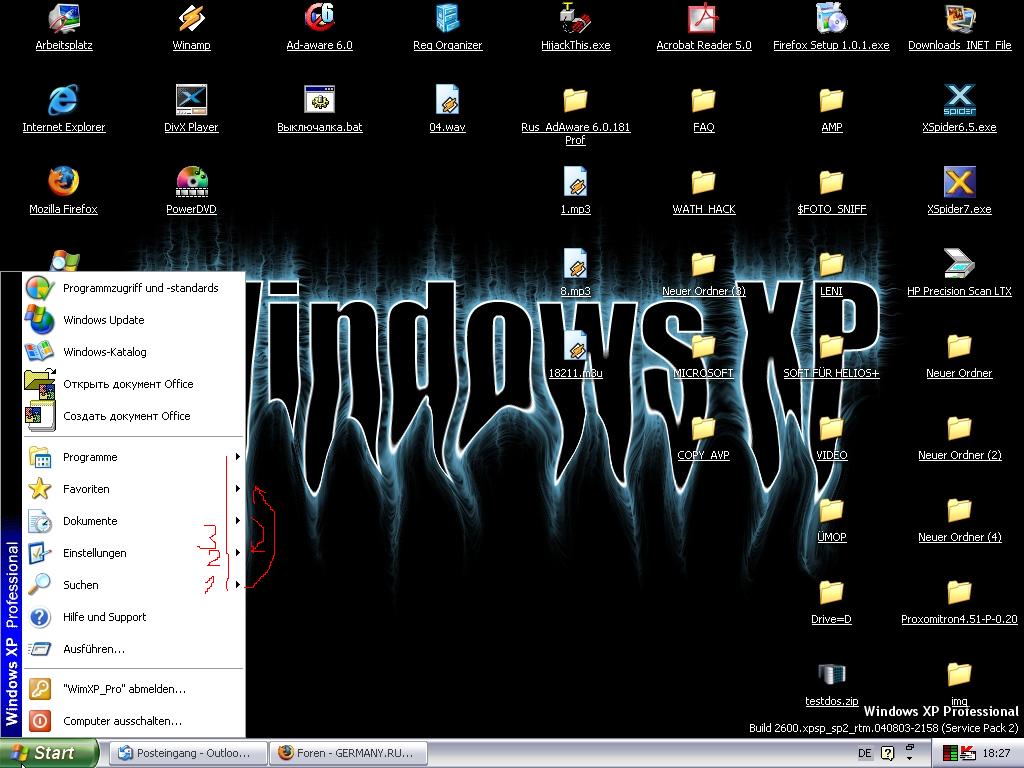Select Открыть документ Office menu entry
The height and width of the screenshot is (768, 1024).
[x=133, y=384]
